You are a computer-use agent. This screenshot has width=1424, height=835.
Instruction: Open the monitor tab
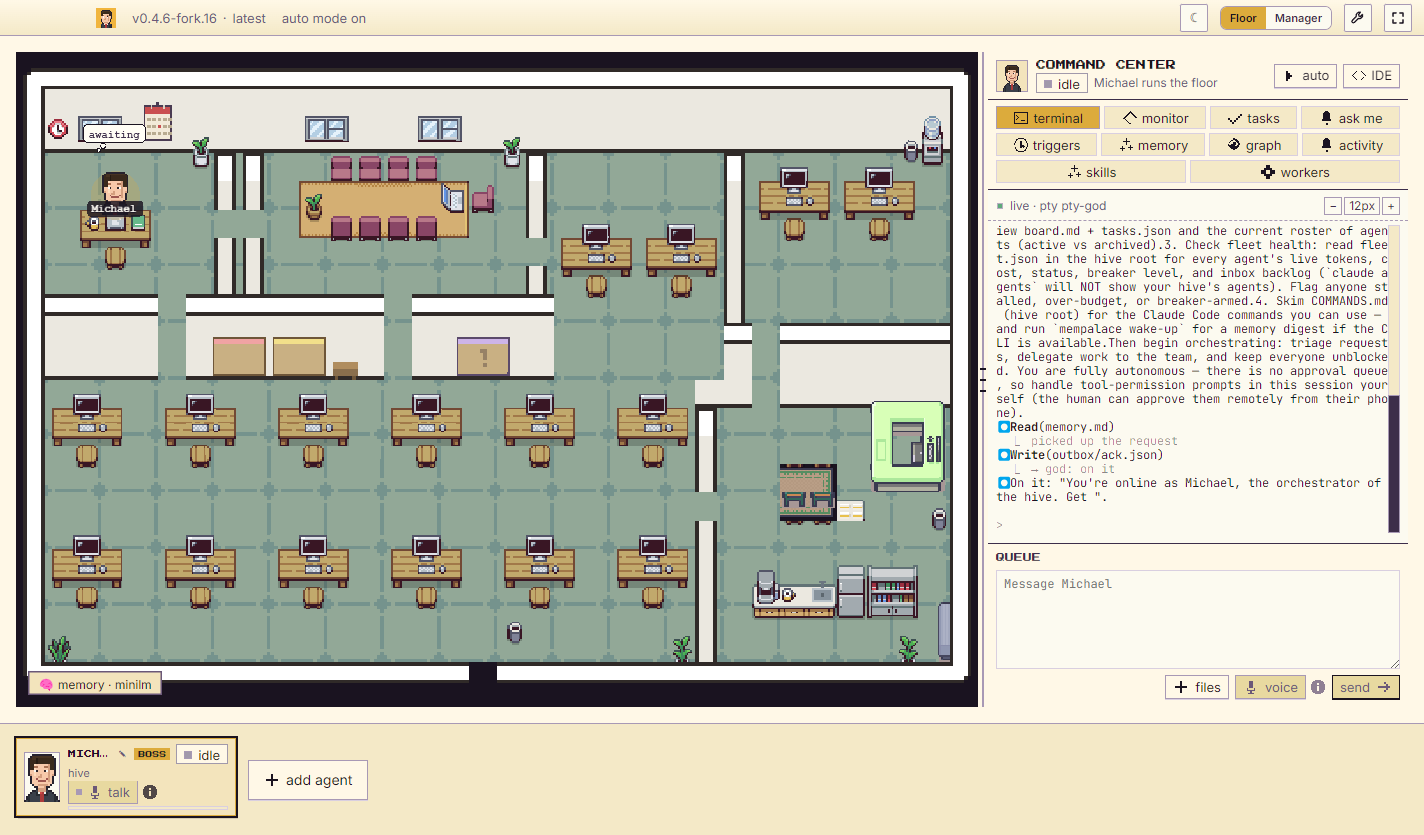(x=1155, y=118)
